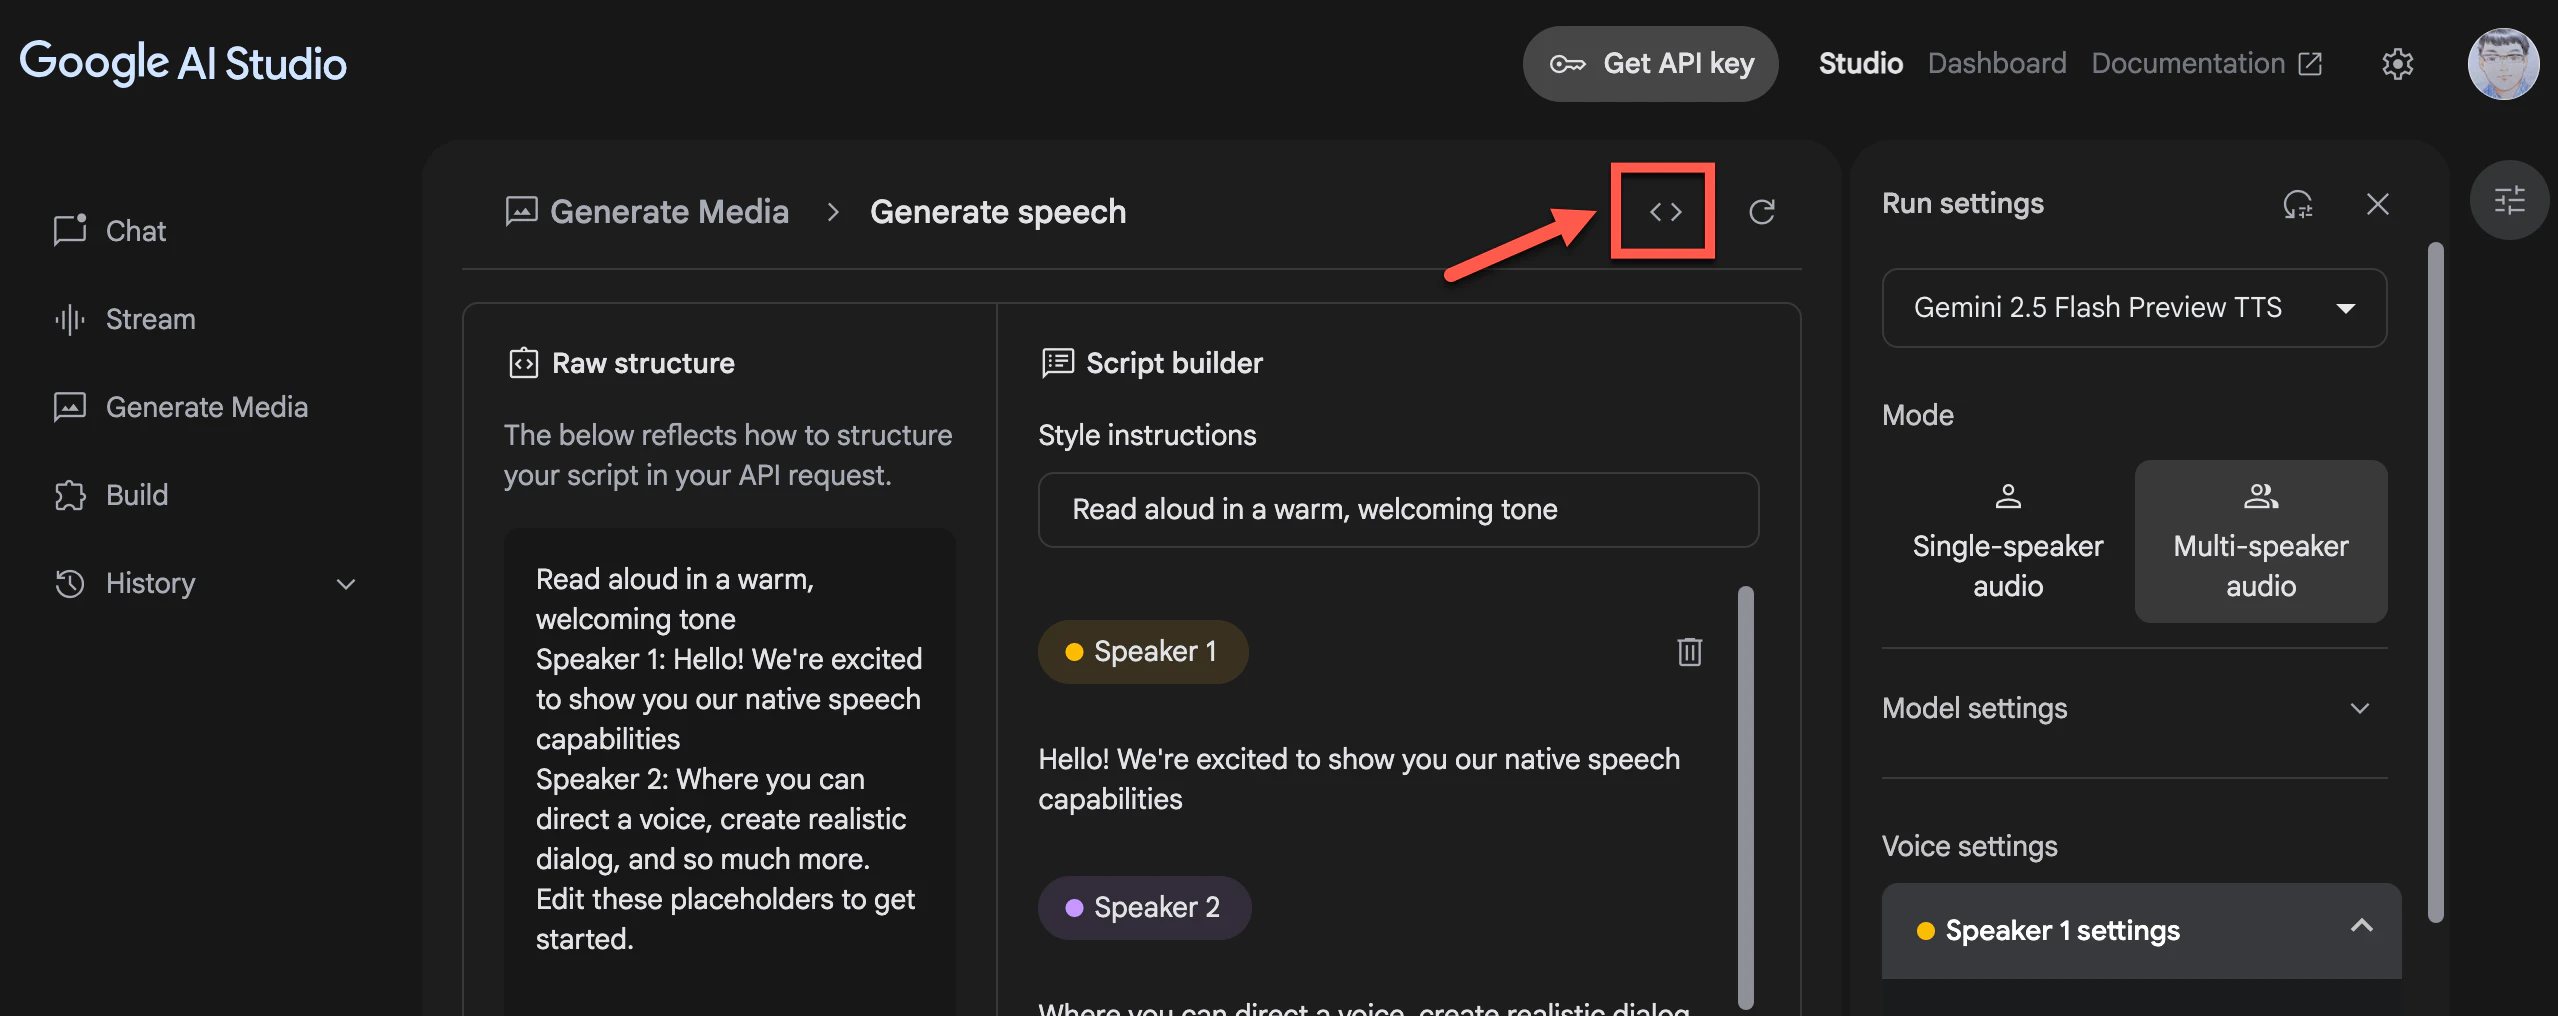Screen dimensions: 2558x1016
Task: Click the orange dot in Speaker 1 settings
Action: [1925, 931]
